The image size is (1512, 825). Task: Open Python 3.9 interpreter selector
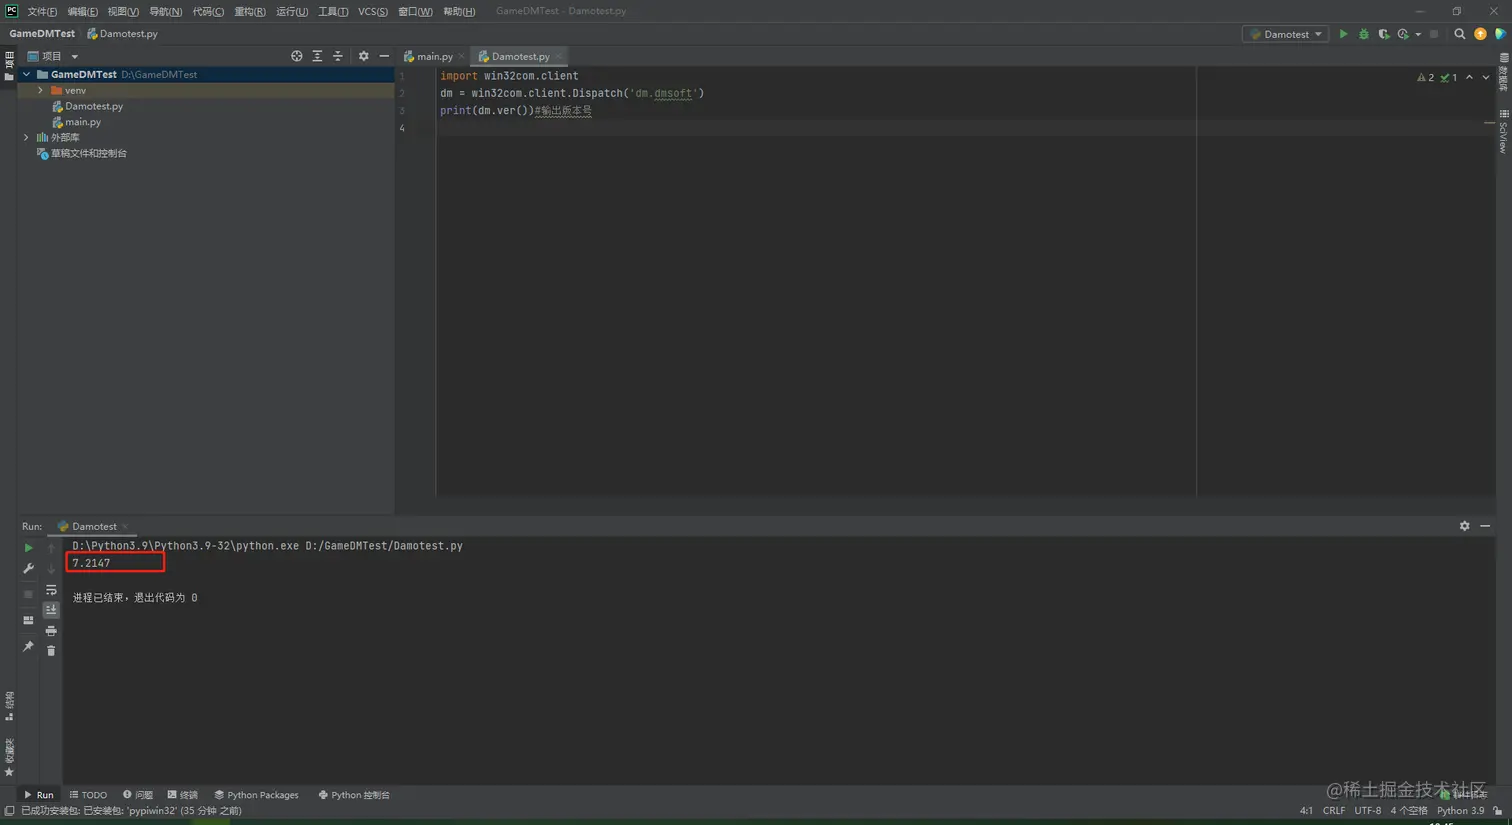(x=1460, y=811)
